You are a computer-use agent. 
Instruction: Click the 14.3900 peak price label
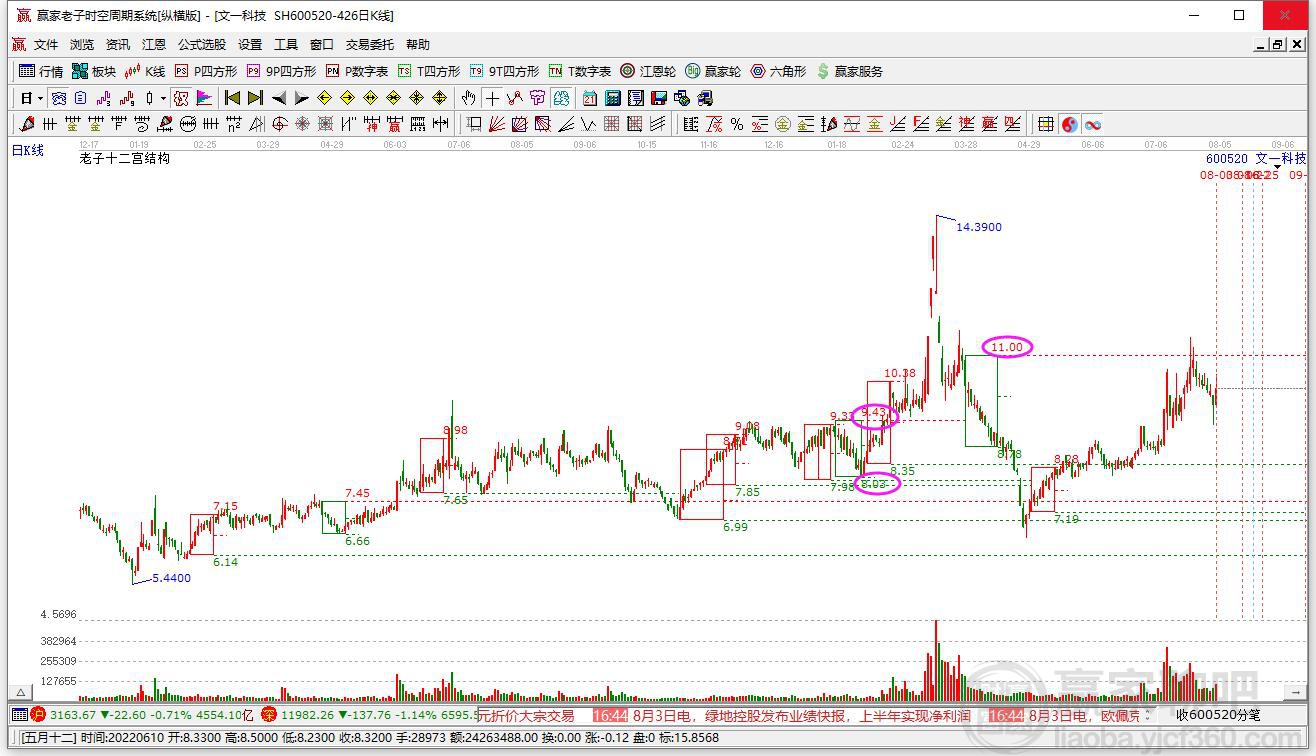pyautogui.click(x=979, y=227)
